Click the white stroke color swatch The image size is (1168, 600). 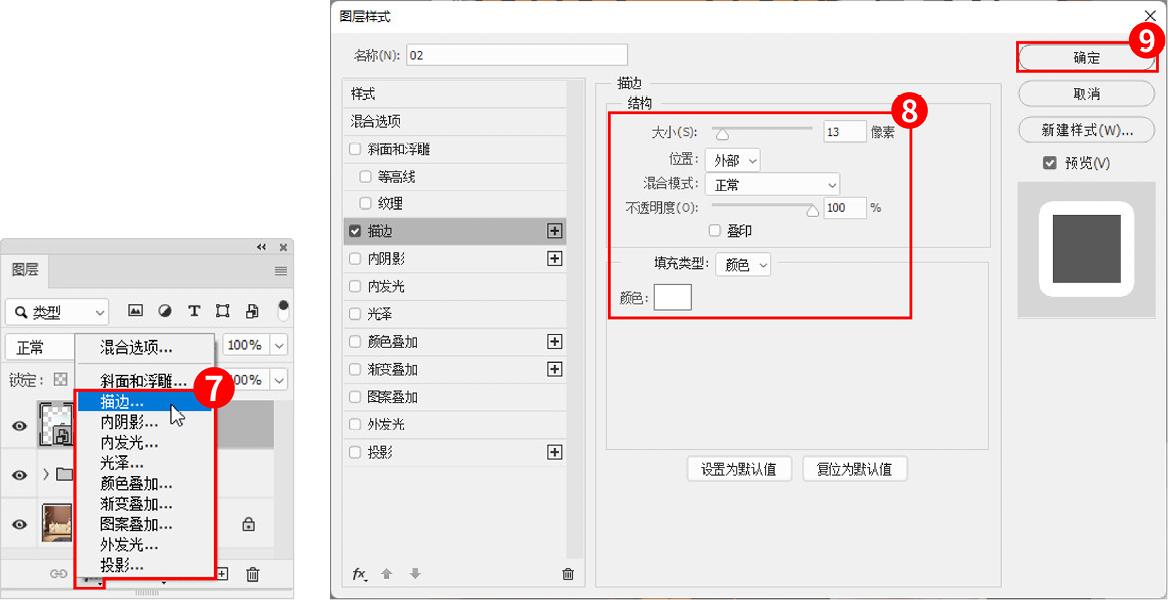click(672, 297)
